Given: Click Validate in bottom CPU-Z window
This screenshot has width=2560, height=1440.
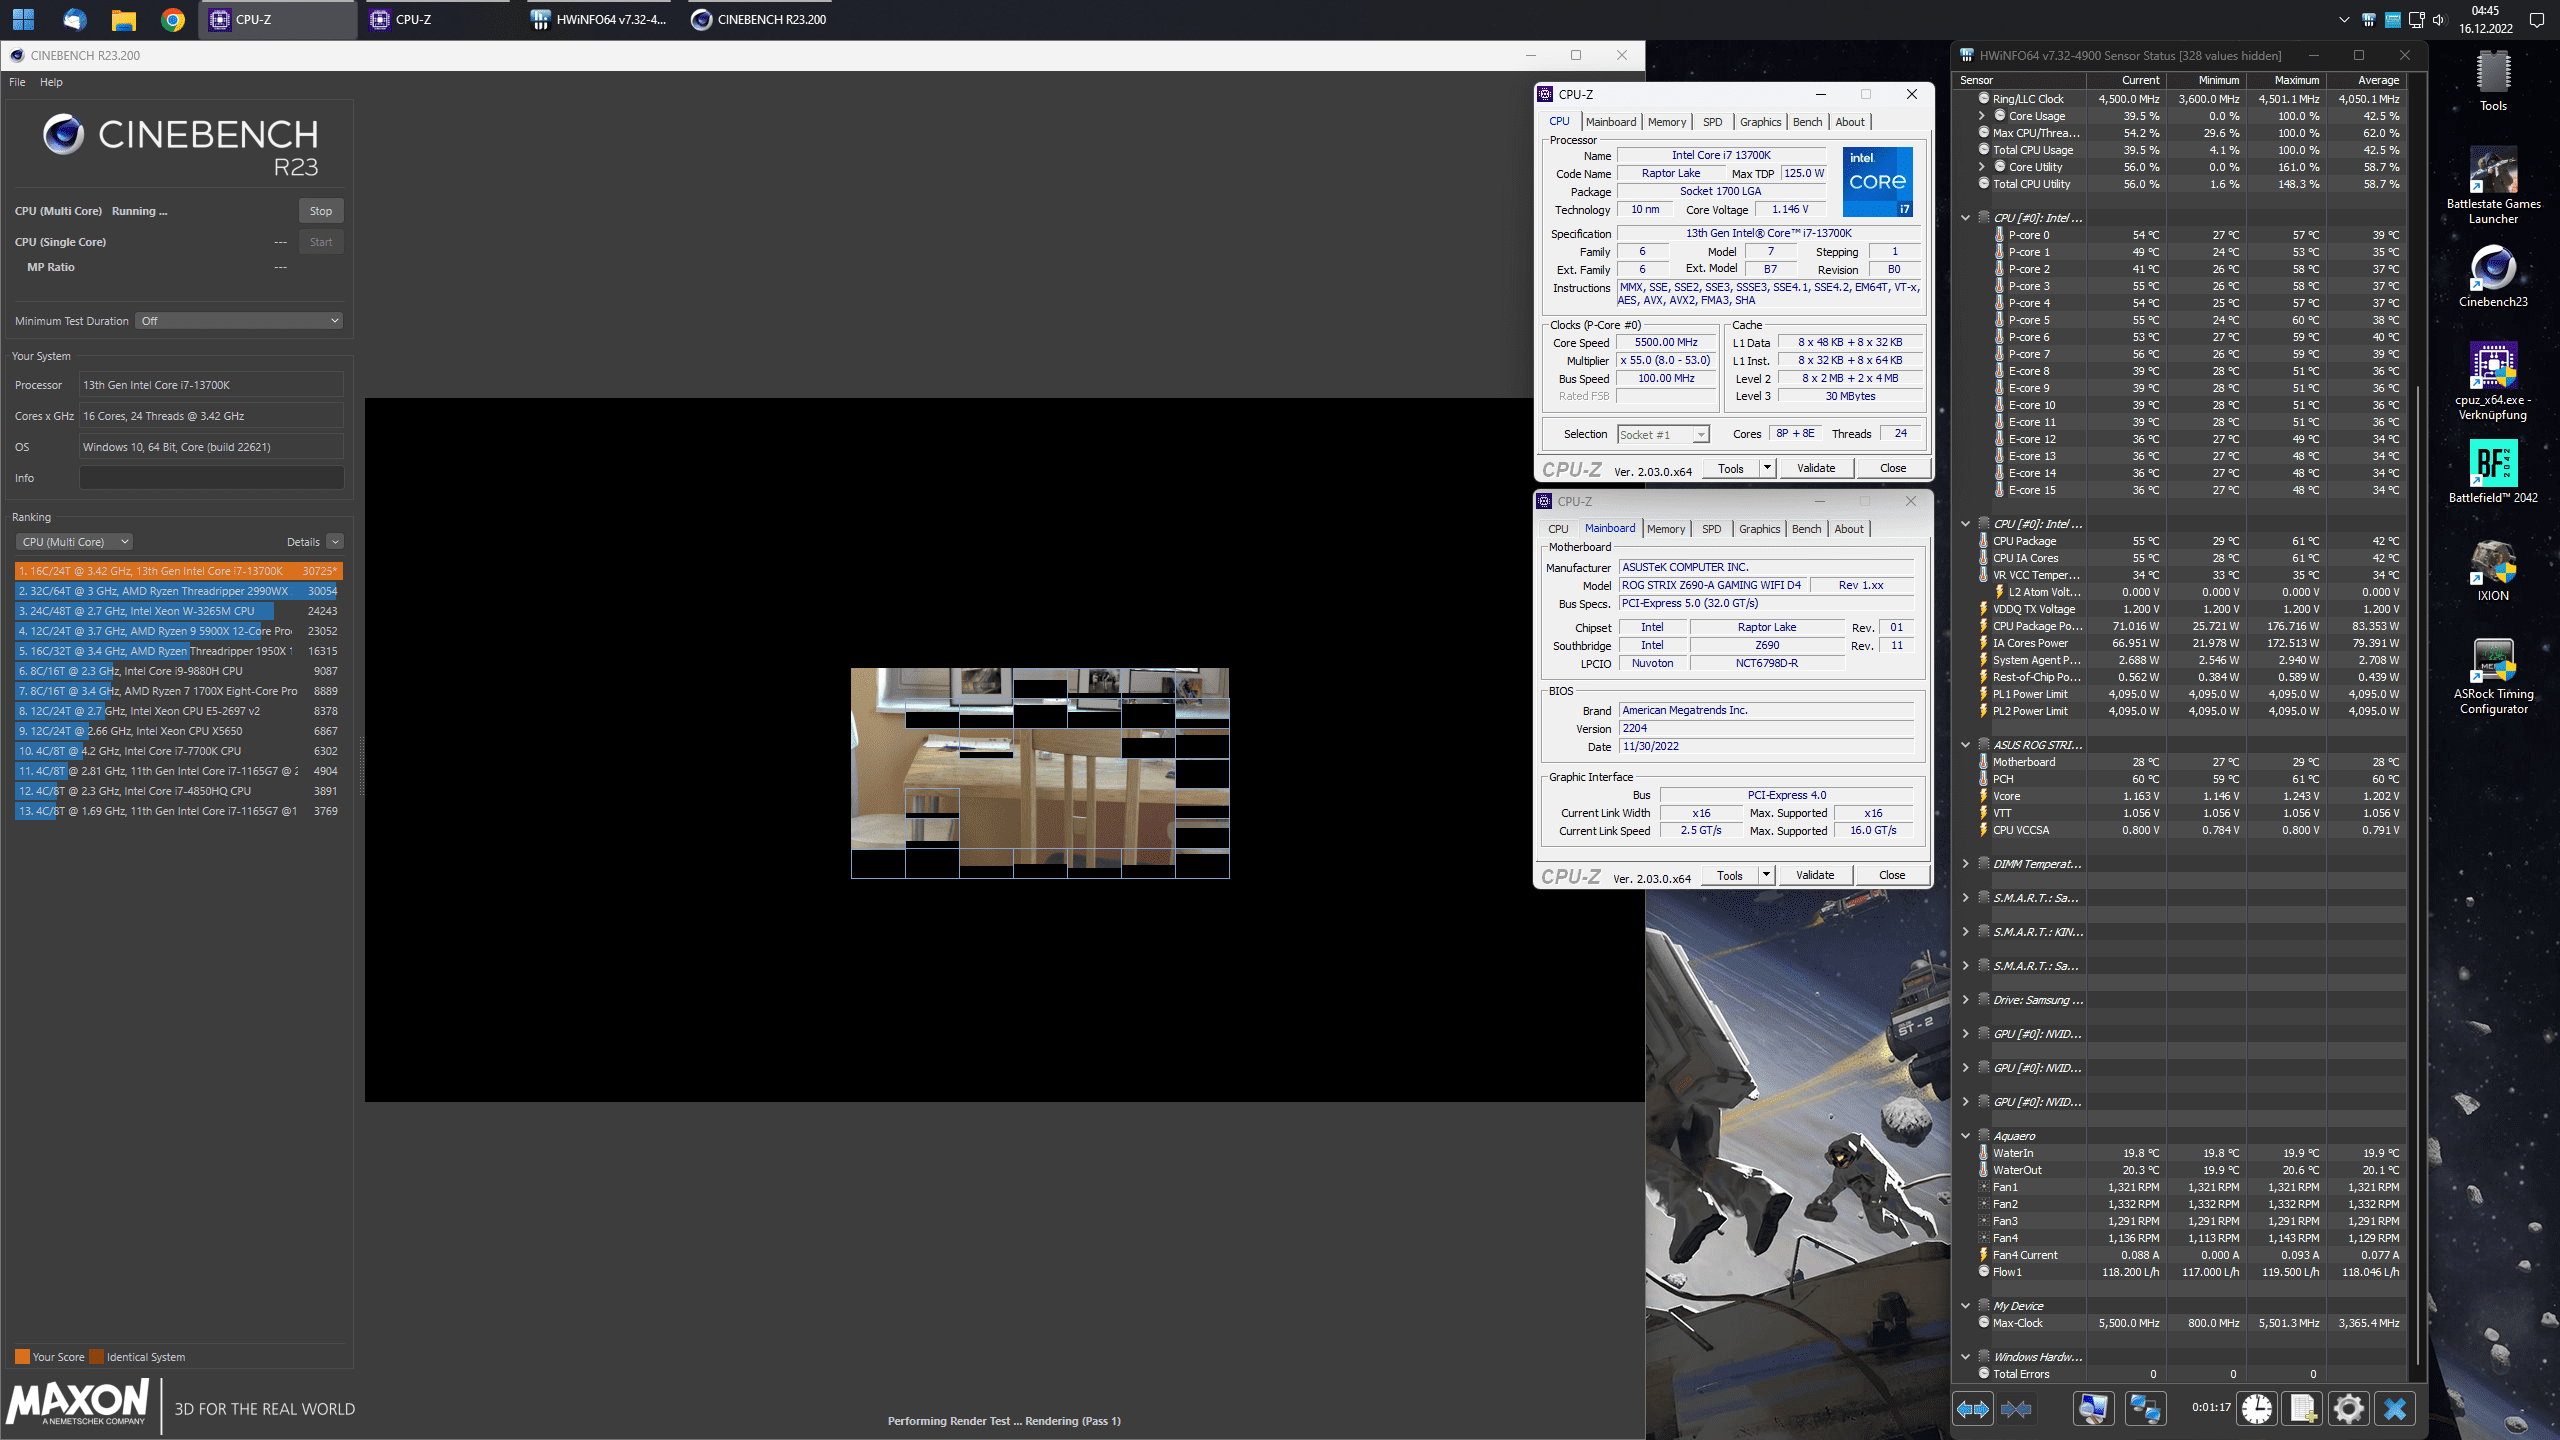Looking at the screenshot, I should (1815, 875).
